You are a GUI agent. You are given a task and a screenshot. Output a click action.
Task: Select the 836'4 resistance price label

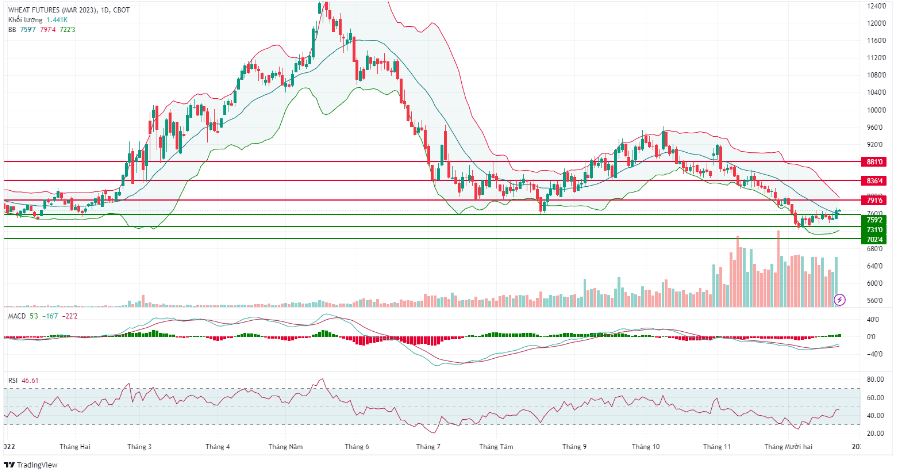click(874, 180)
